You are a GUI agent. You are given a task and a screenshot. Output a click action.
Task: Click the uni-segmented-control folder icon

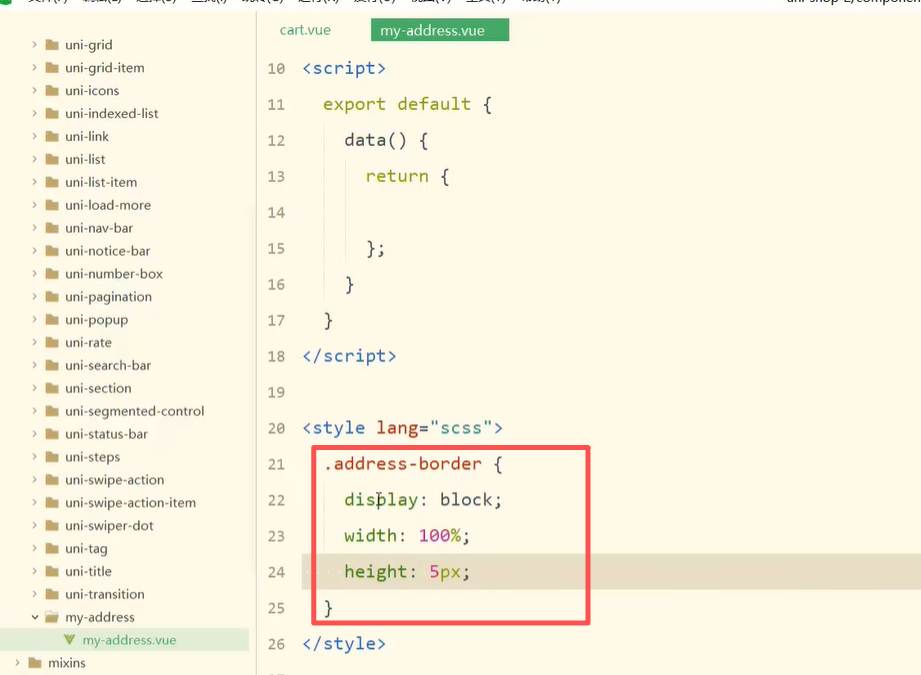point(52,411)
